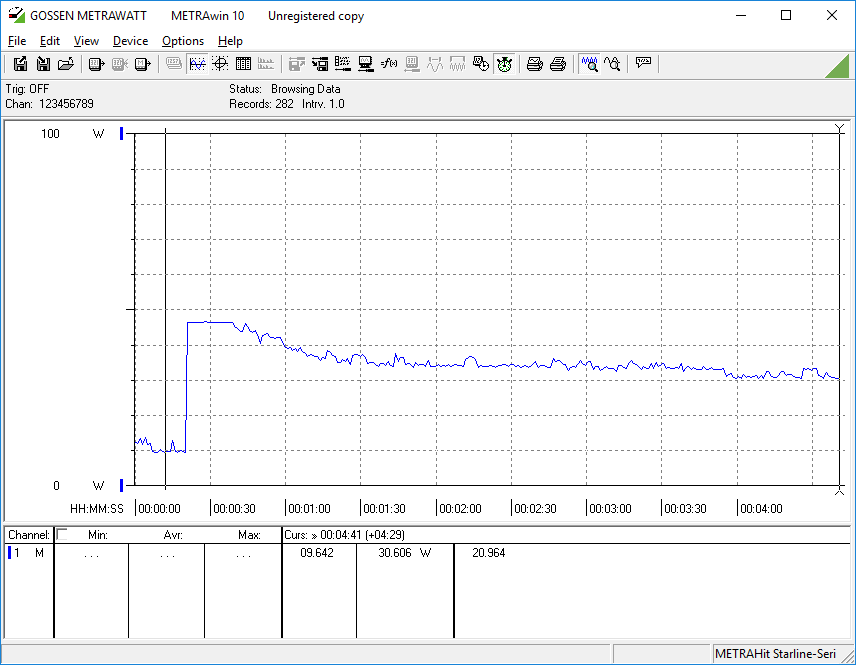This screenshot has width=856, height=665.
Task: Click the read-from-device meter icon
Action: [96, 64]
